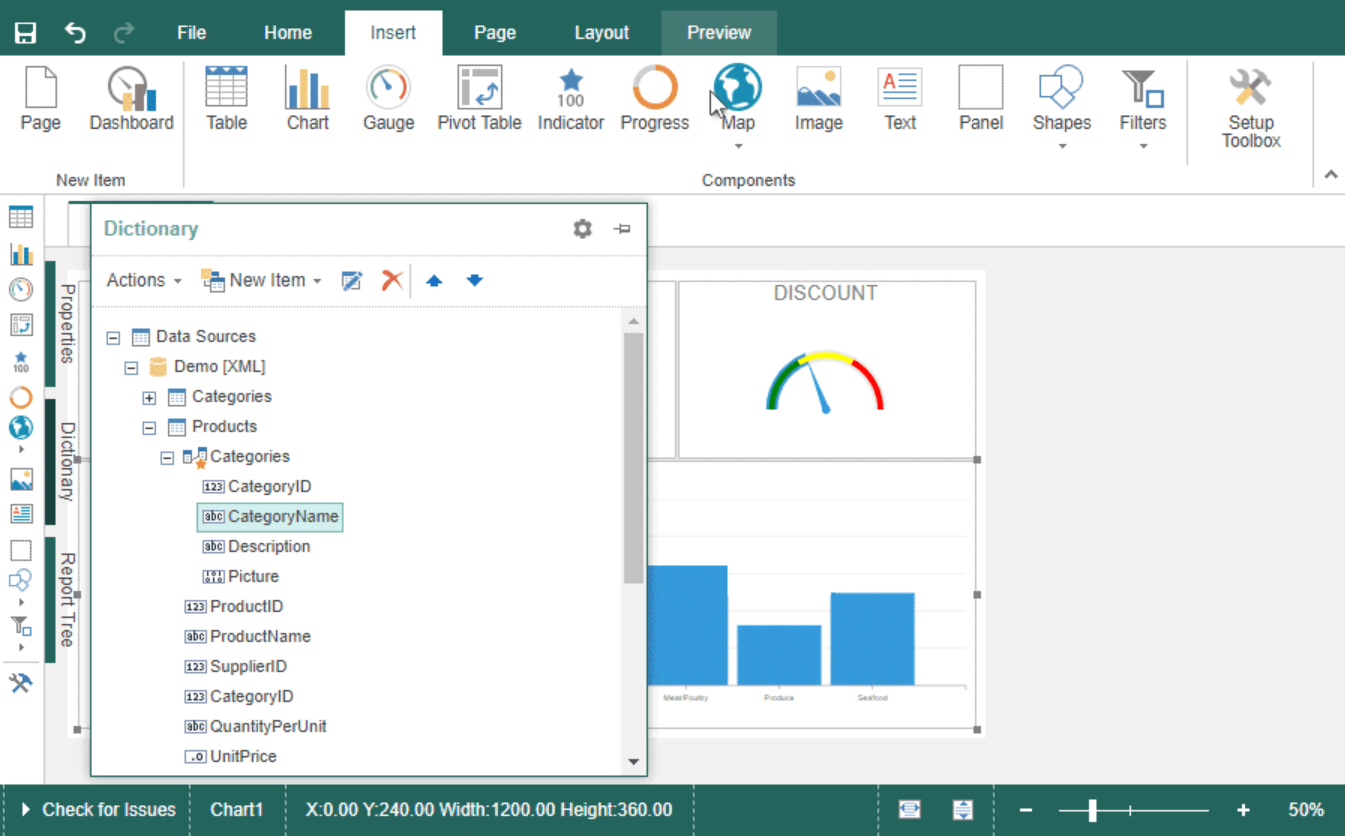Open Actions dropdown in Dictionary
The height and width of the screenshot is (836, 1345).
144,281
